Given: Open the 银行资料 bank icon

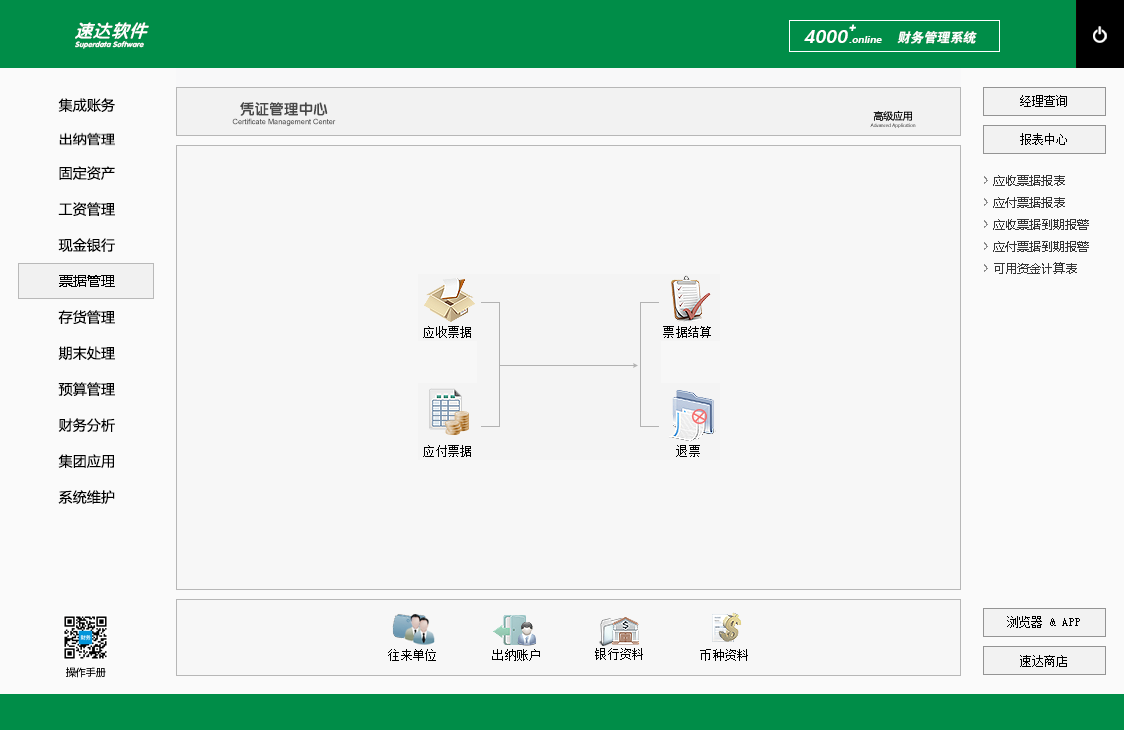Looking at the screenshot, I should (x=619, y=629).
